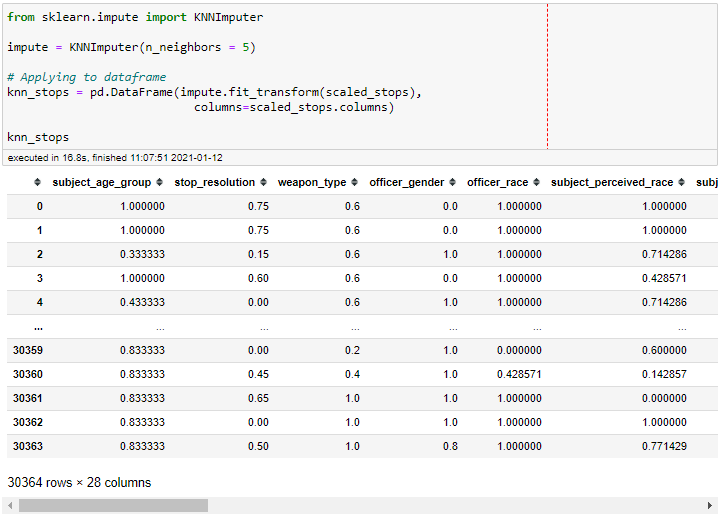Sort by the stop_resolution column icon
This screenshot has width=723, height=518.
pos(263,182)
